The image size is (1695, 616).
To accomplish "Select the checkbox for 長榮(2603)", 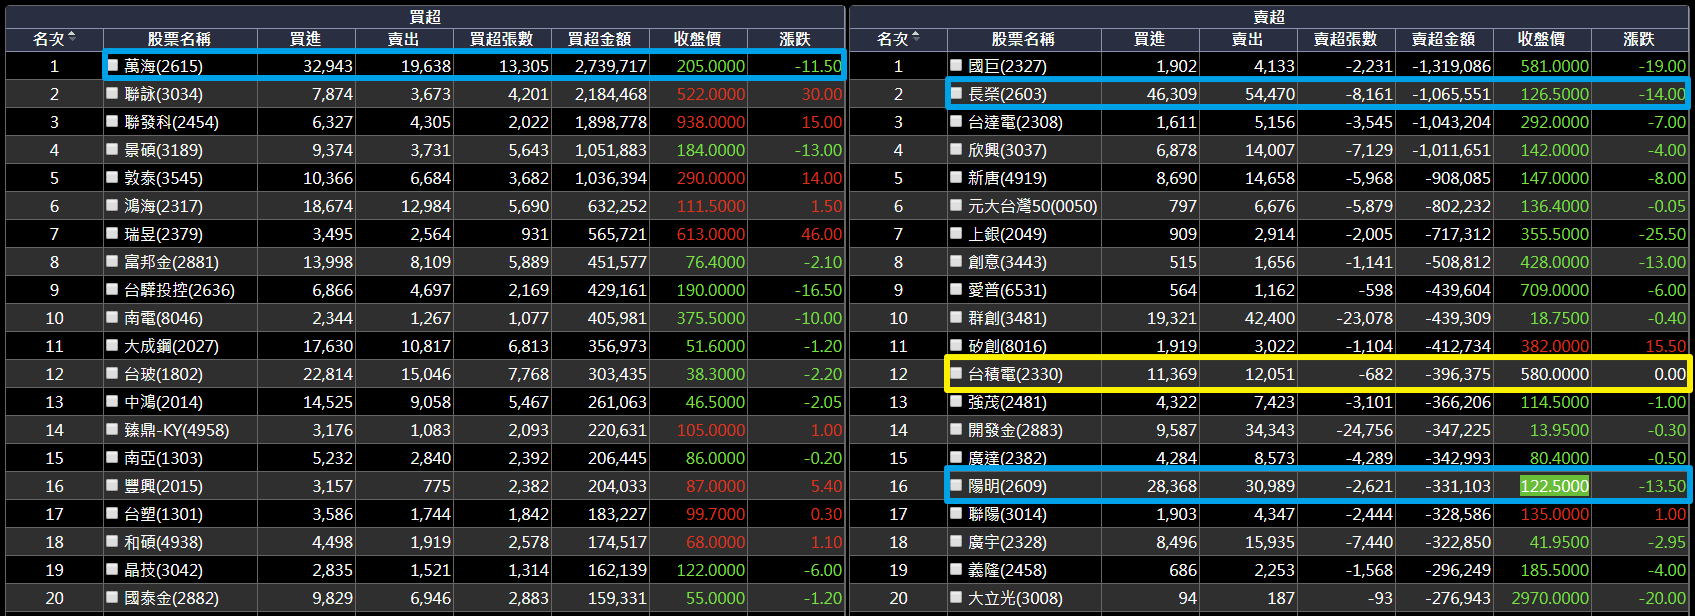I will (x=956, y=93).
